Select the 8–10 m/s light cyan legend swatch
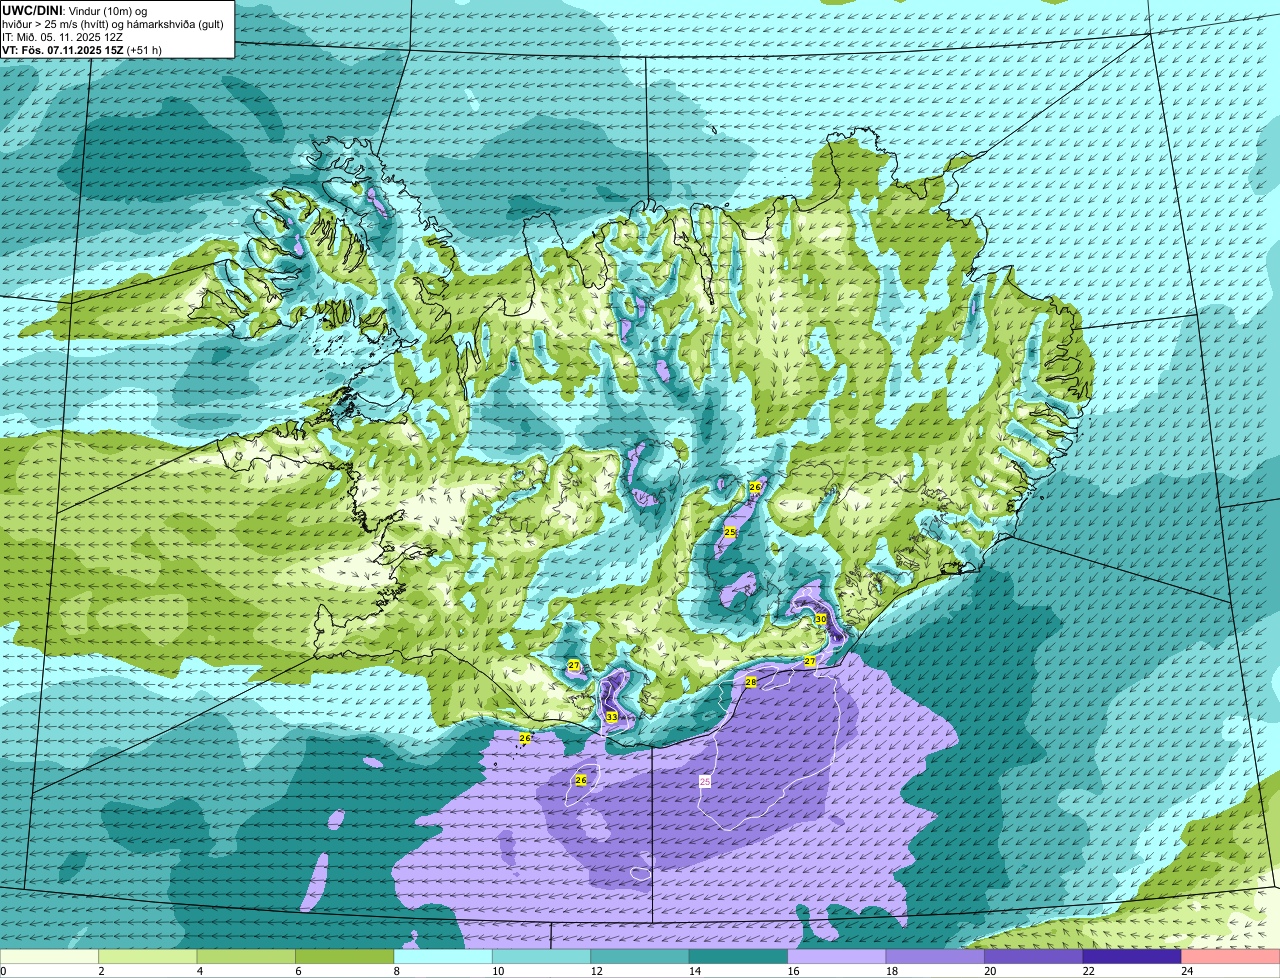The height and width of the screenshot is (978, 1280). (x=443, y=957)
